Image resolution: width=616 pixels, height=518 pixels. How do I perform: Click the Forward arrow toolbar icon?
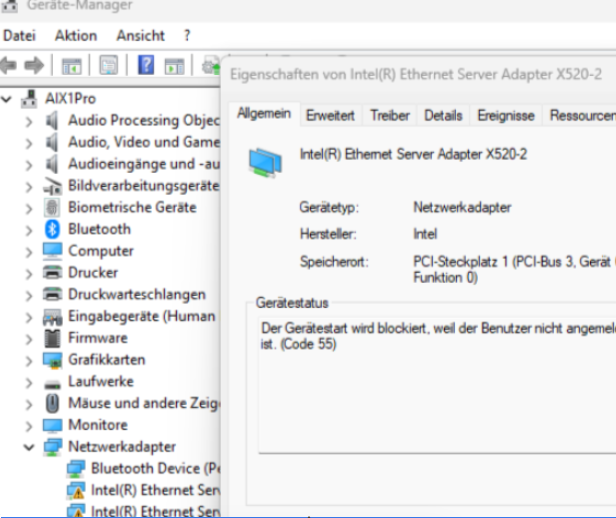34,65
